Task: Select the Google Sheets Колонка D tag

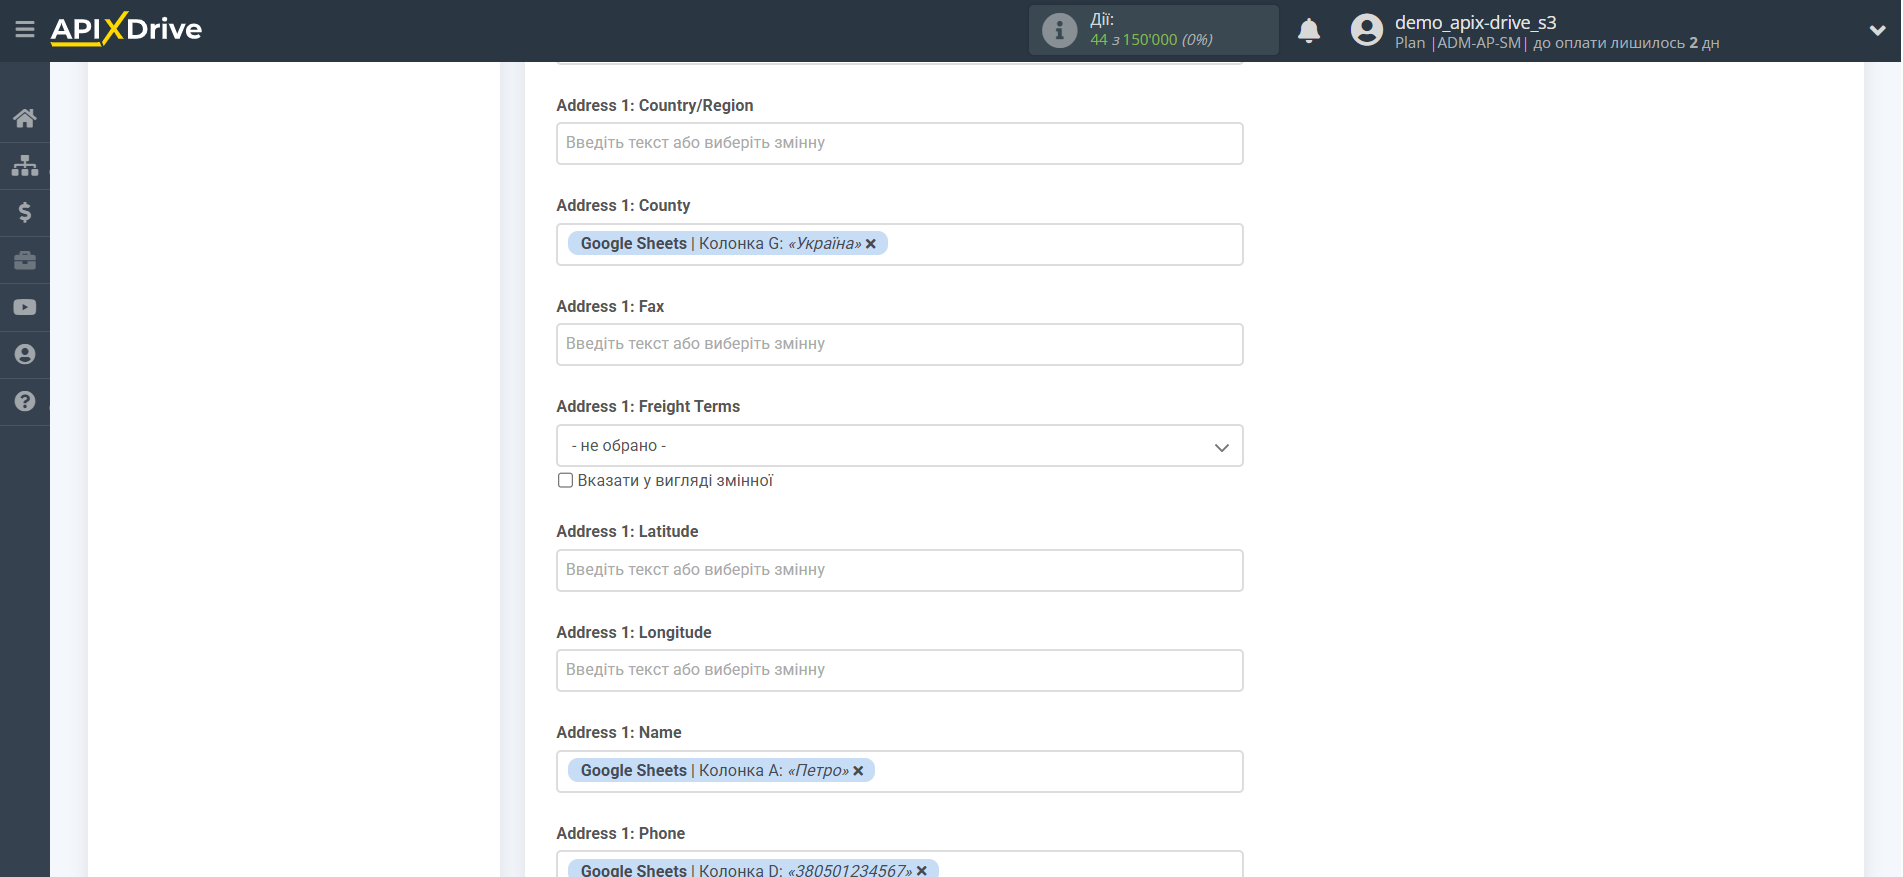Action: coord(753,869)
